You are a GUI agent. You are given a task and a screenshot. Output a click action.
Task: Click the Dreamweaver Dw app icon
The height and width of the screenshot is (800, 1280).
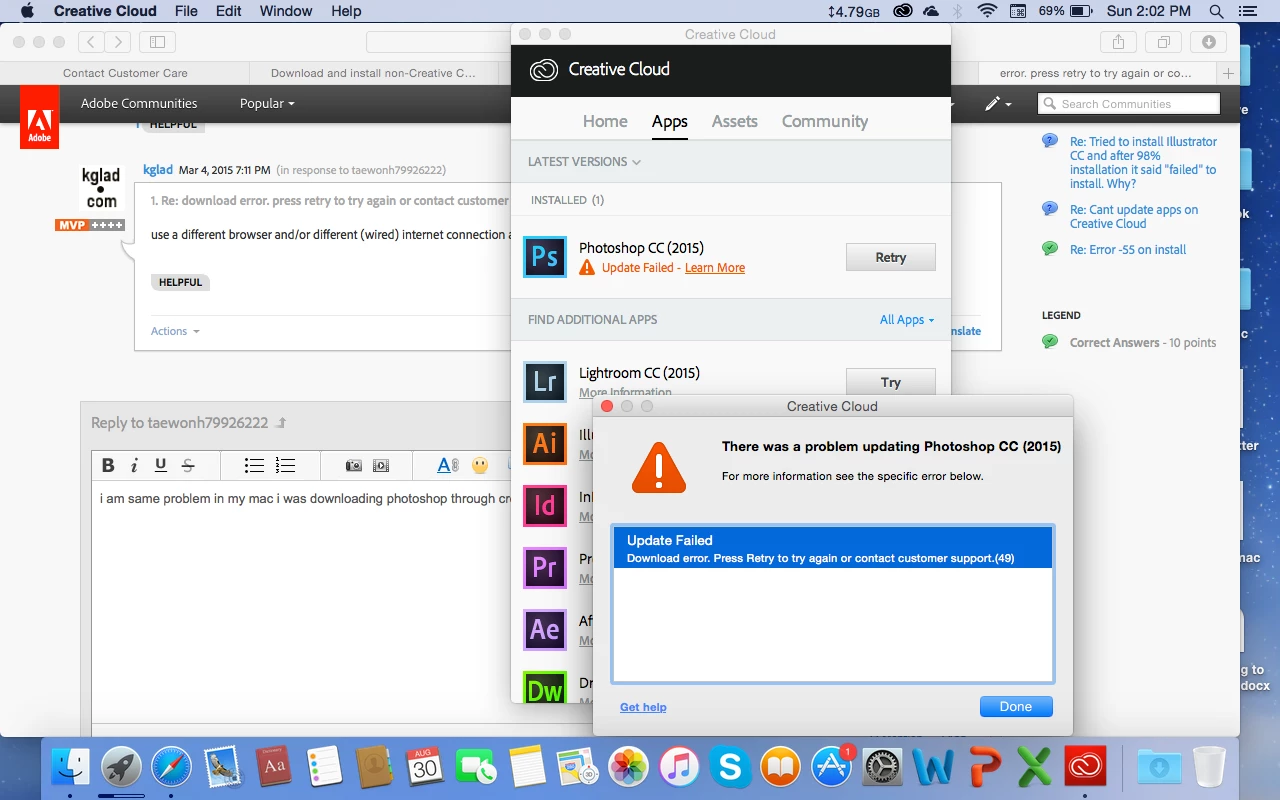pos(545,687)
